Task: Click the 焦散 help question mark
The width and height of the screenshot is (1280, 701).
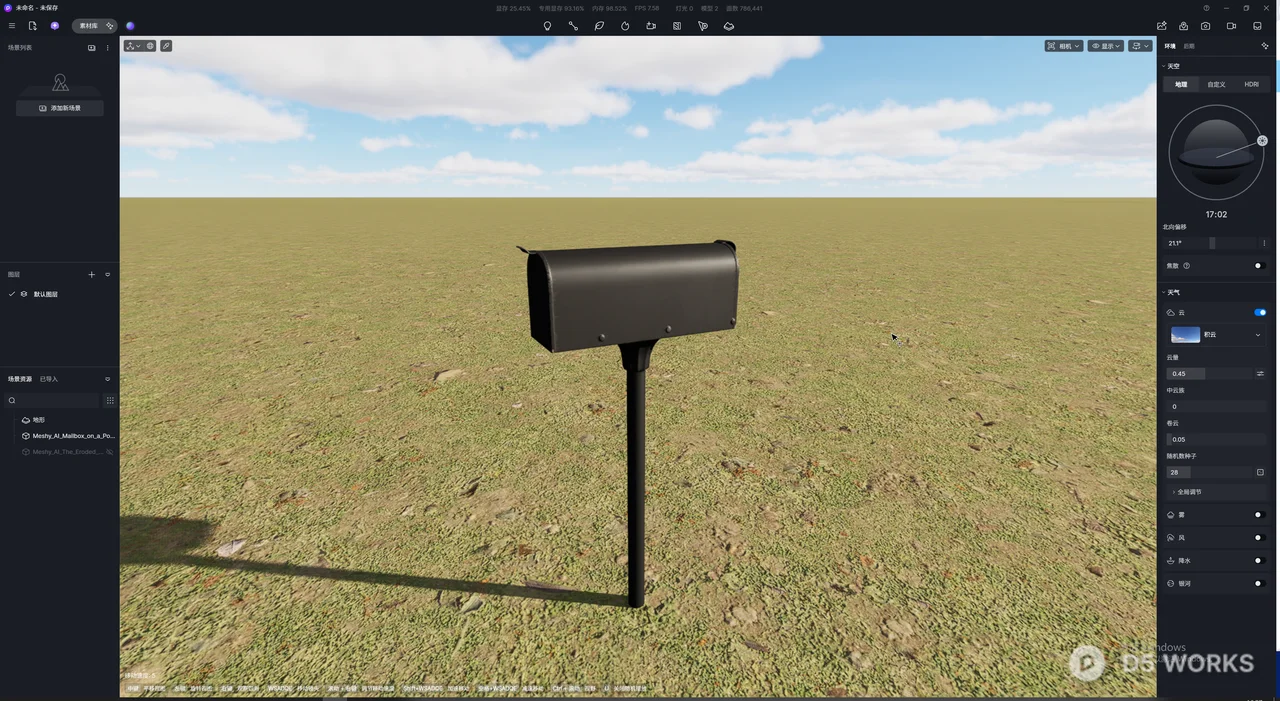Action: click(1187, 266)
